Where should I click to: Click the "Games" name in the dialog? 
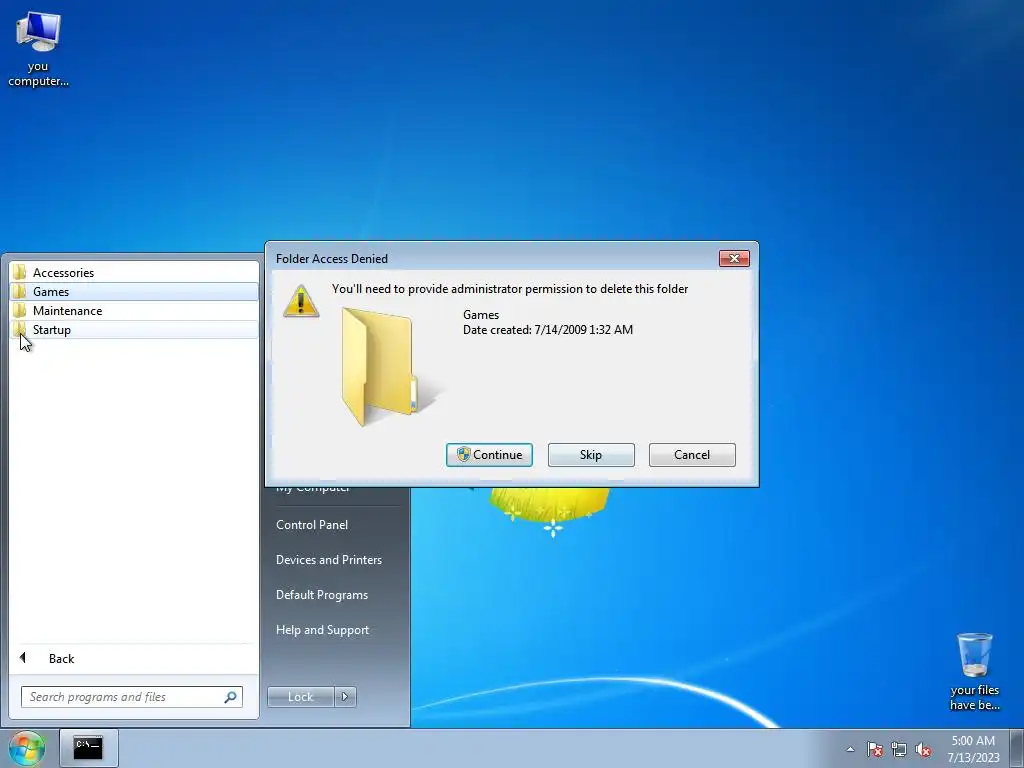[481, 315]
